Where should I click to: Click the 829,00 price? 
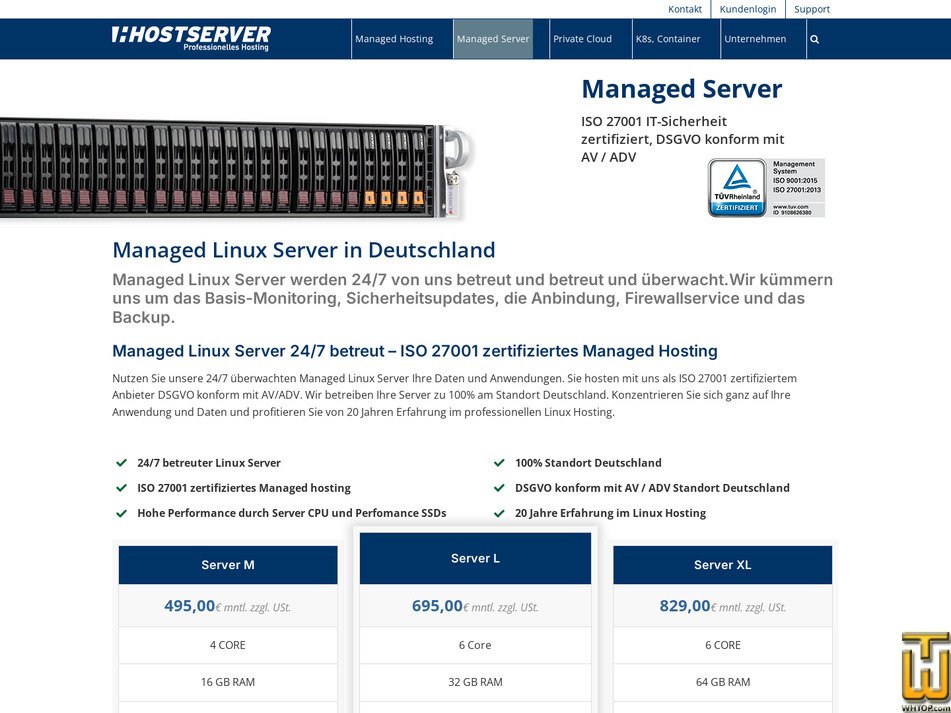(685, 606)
